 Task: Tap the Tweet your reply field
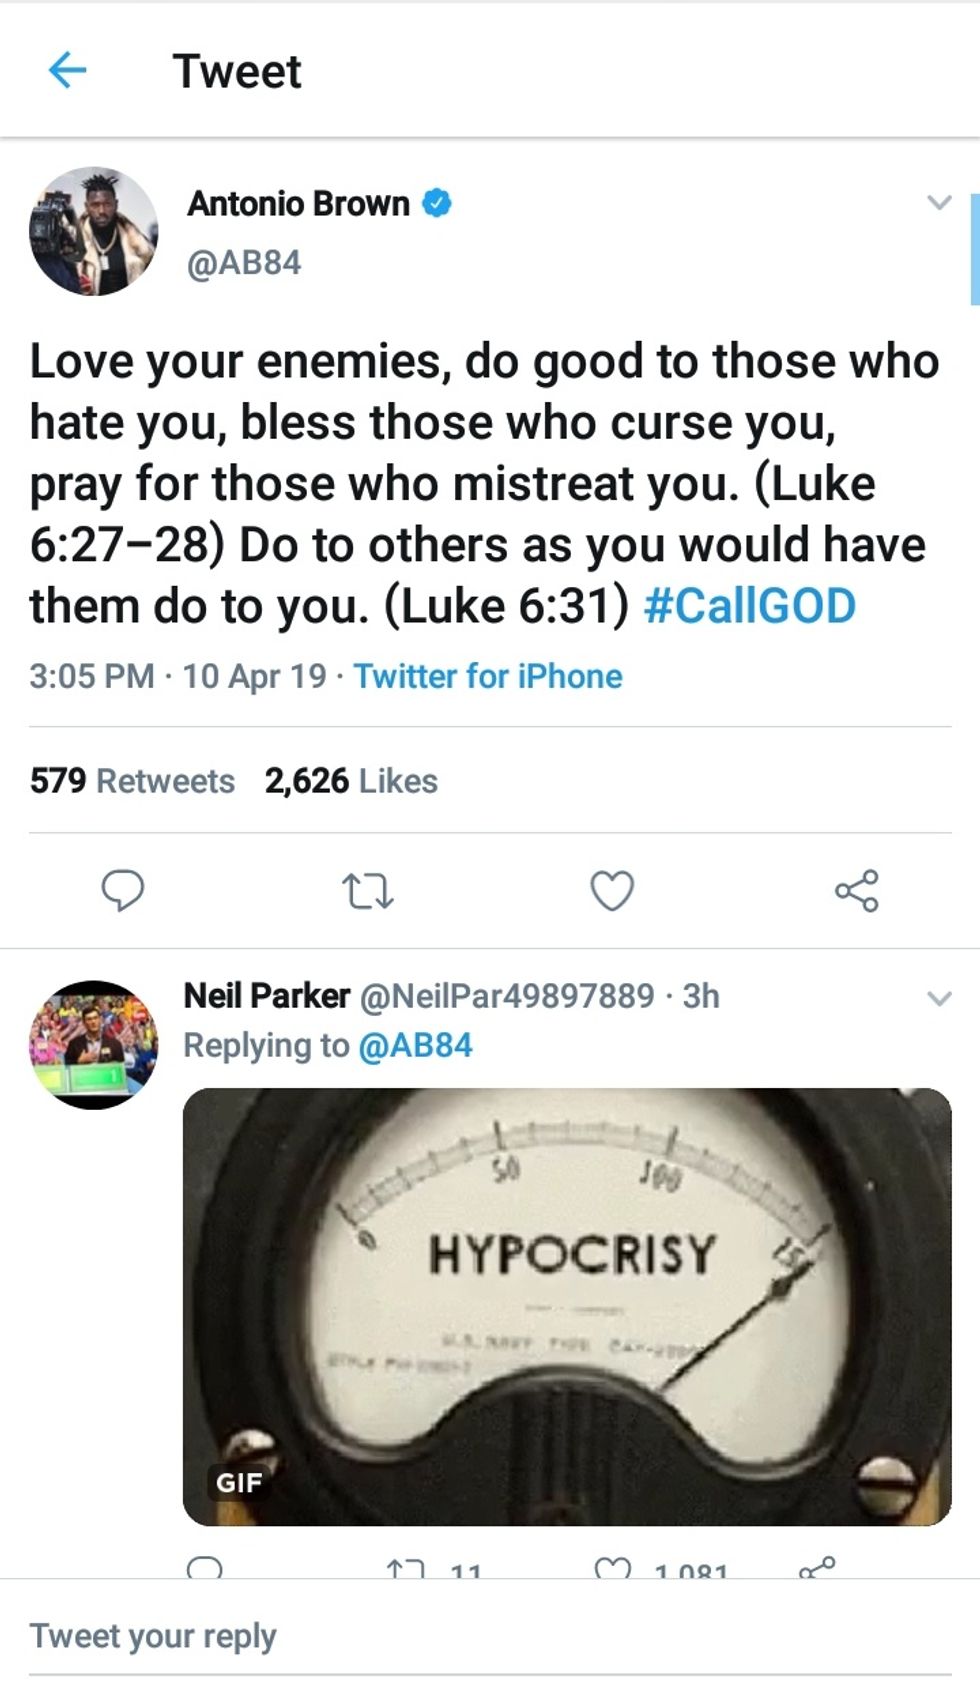pos(400,1636)
